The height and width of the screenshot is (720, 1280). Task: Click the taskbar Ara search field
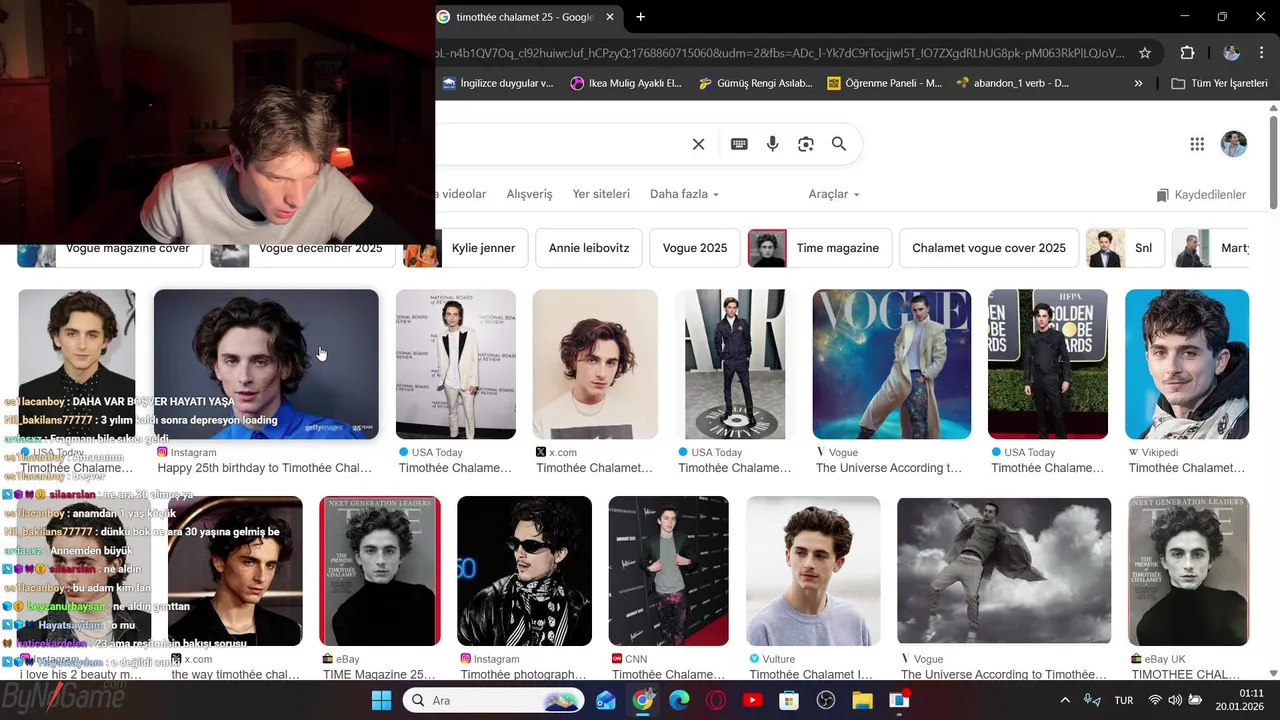(494, 700)
